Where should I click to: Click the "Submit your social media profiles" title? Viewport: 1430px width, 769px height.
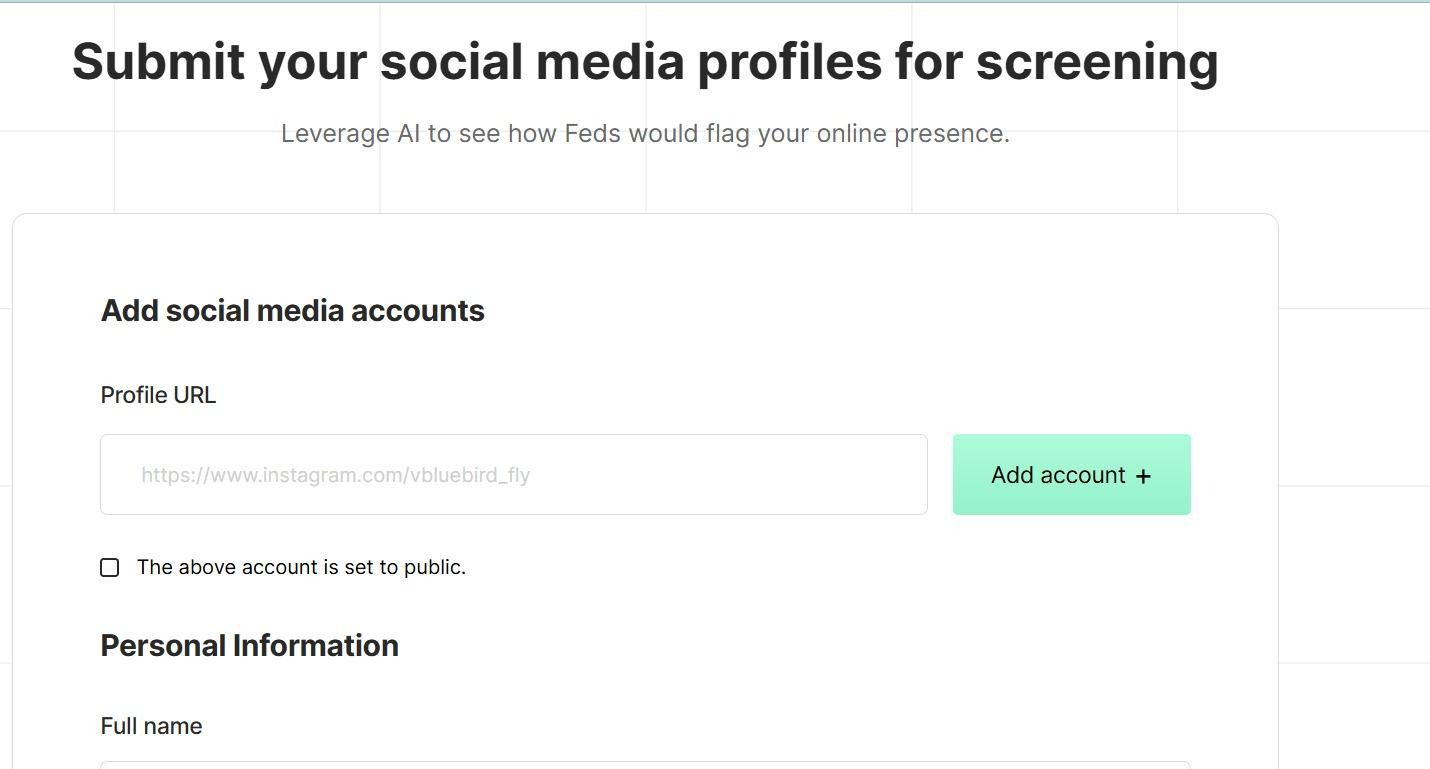click(x=645, y=62)
